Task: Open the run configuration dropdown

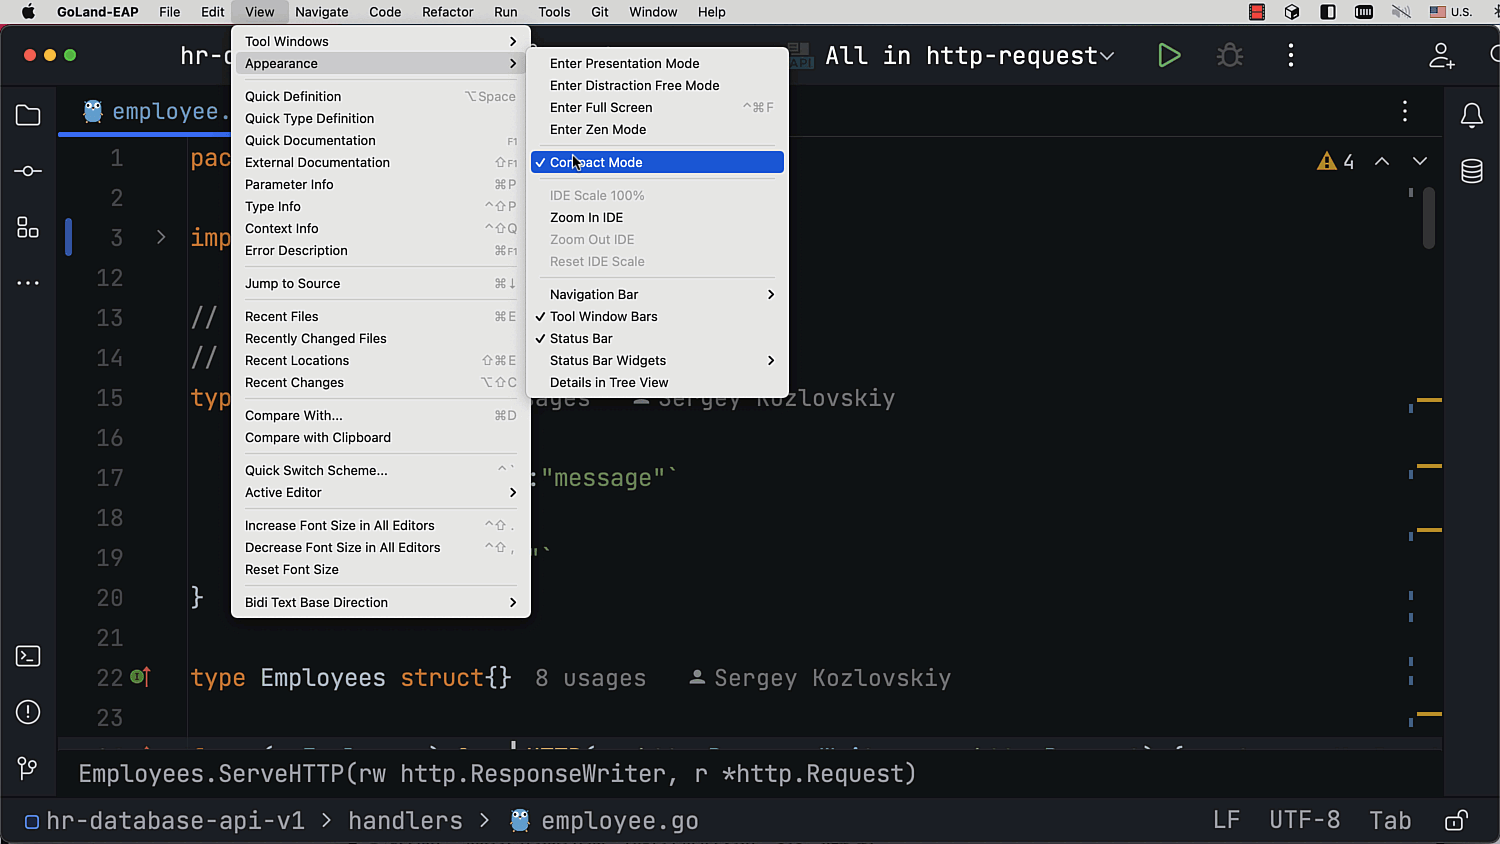Action: (x=969, y=56)
